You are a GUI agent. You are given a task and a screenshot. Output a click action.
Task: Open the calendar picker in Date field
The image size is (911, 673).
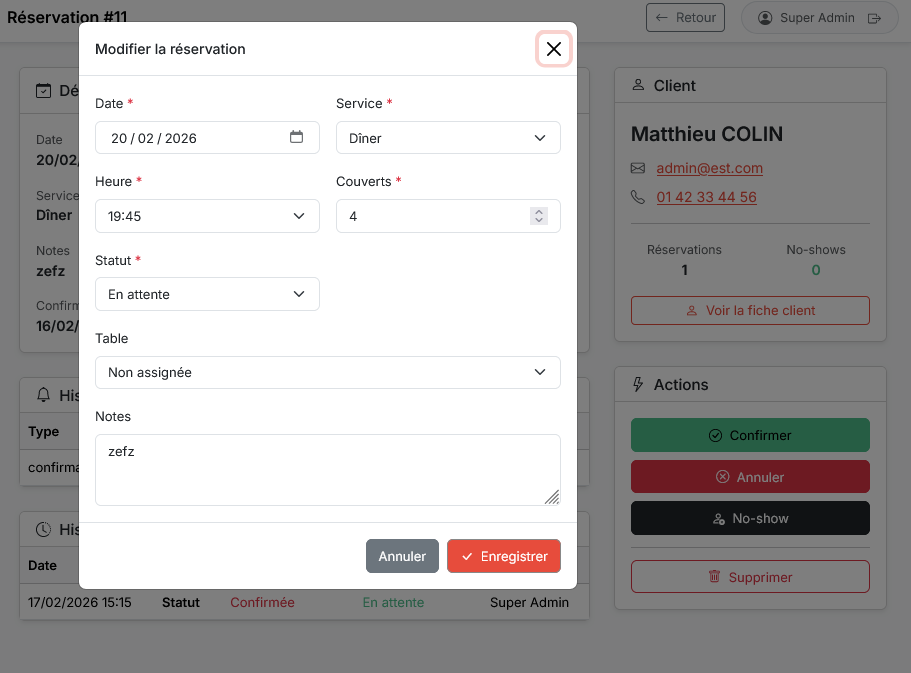pyautogui.click(x=296, y=137)
